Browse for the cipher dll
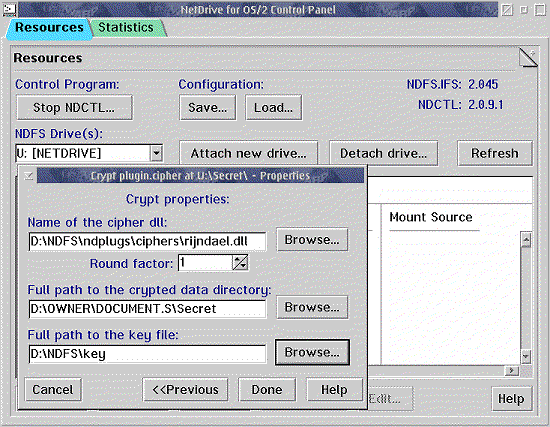 click(x=312, y=240)
